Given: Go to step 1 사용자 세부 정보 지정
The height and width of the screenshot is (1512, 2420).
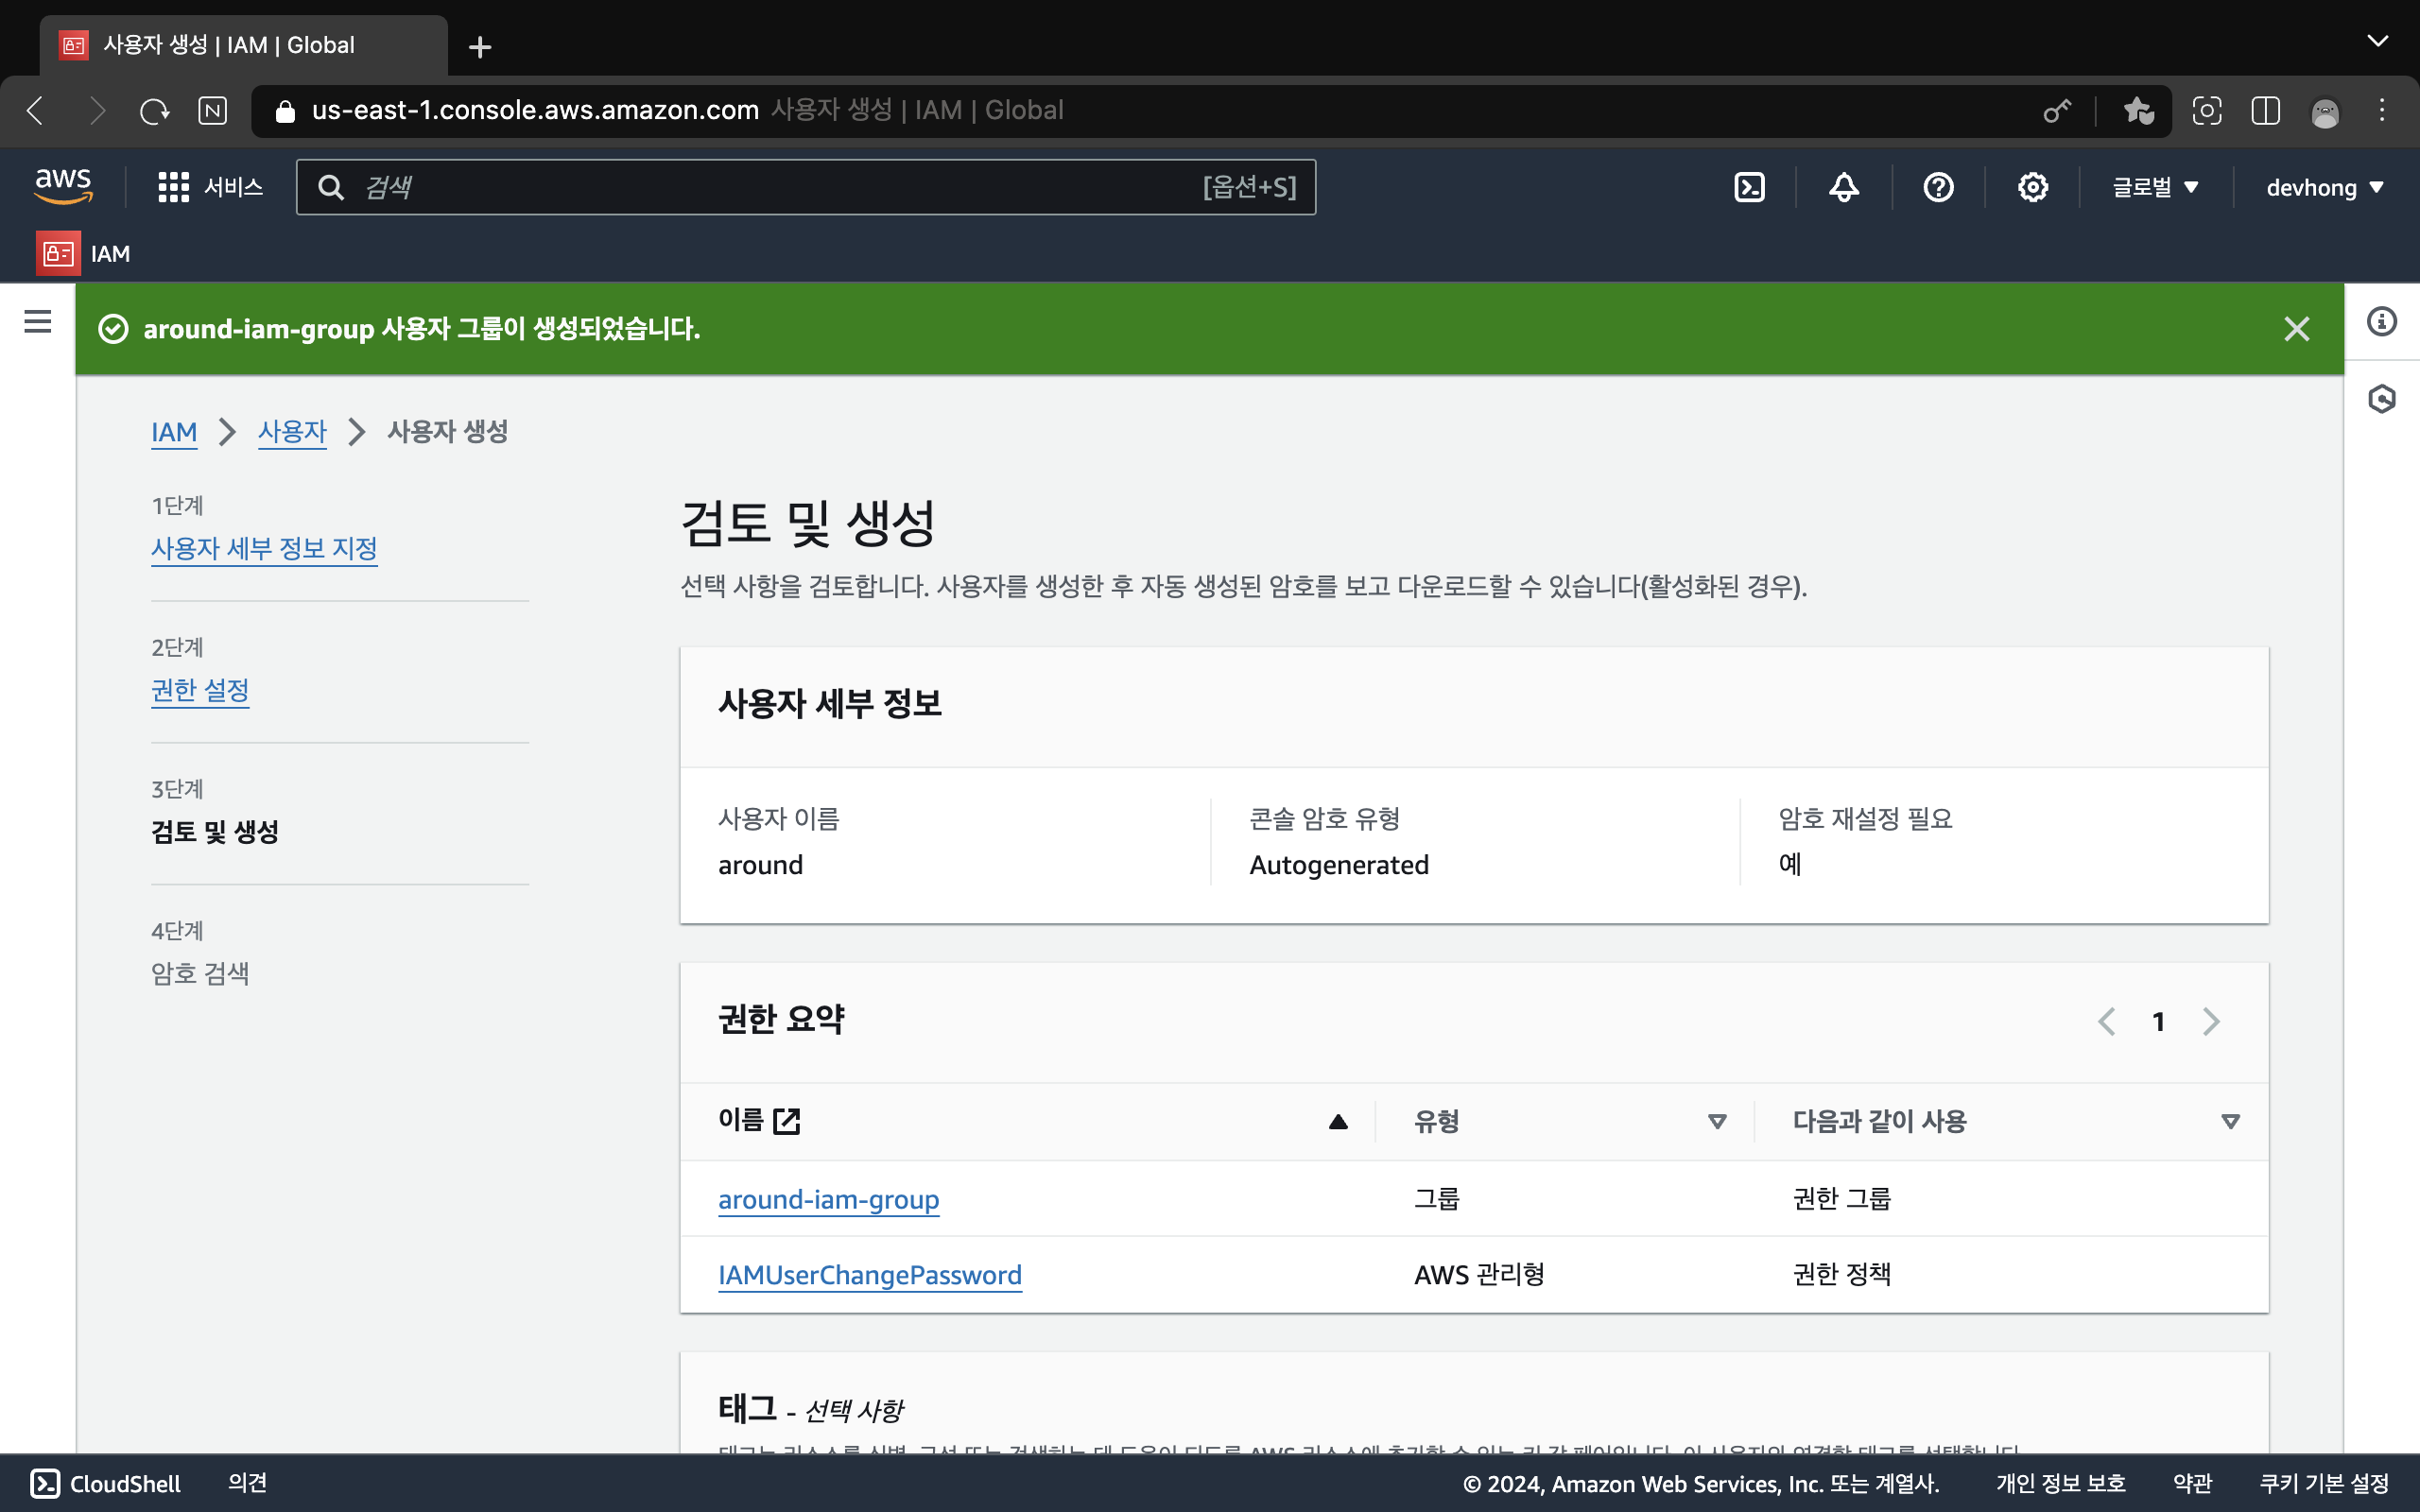Looking at the screenshot, I should click(x=264, y=548).
